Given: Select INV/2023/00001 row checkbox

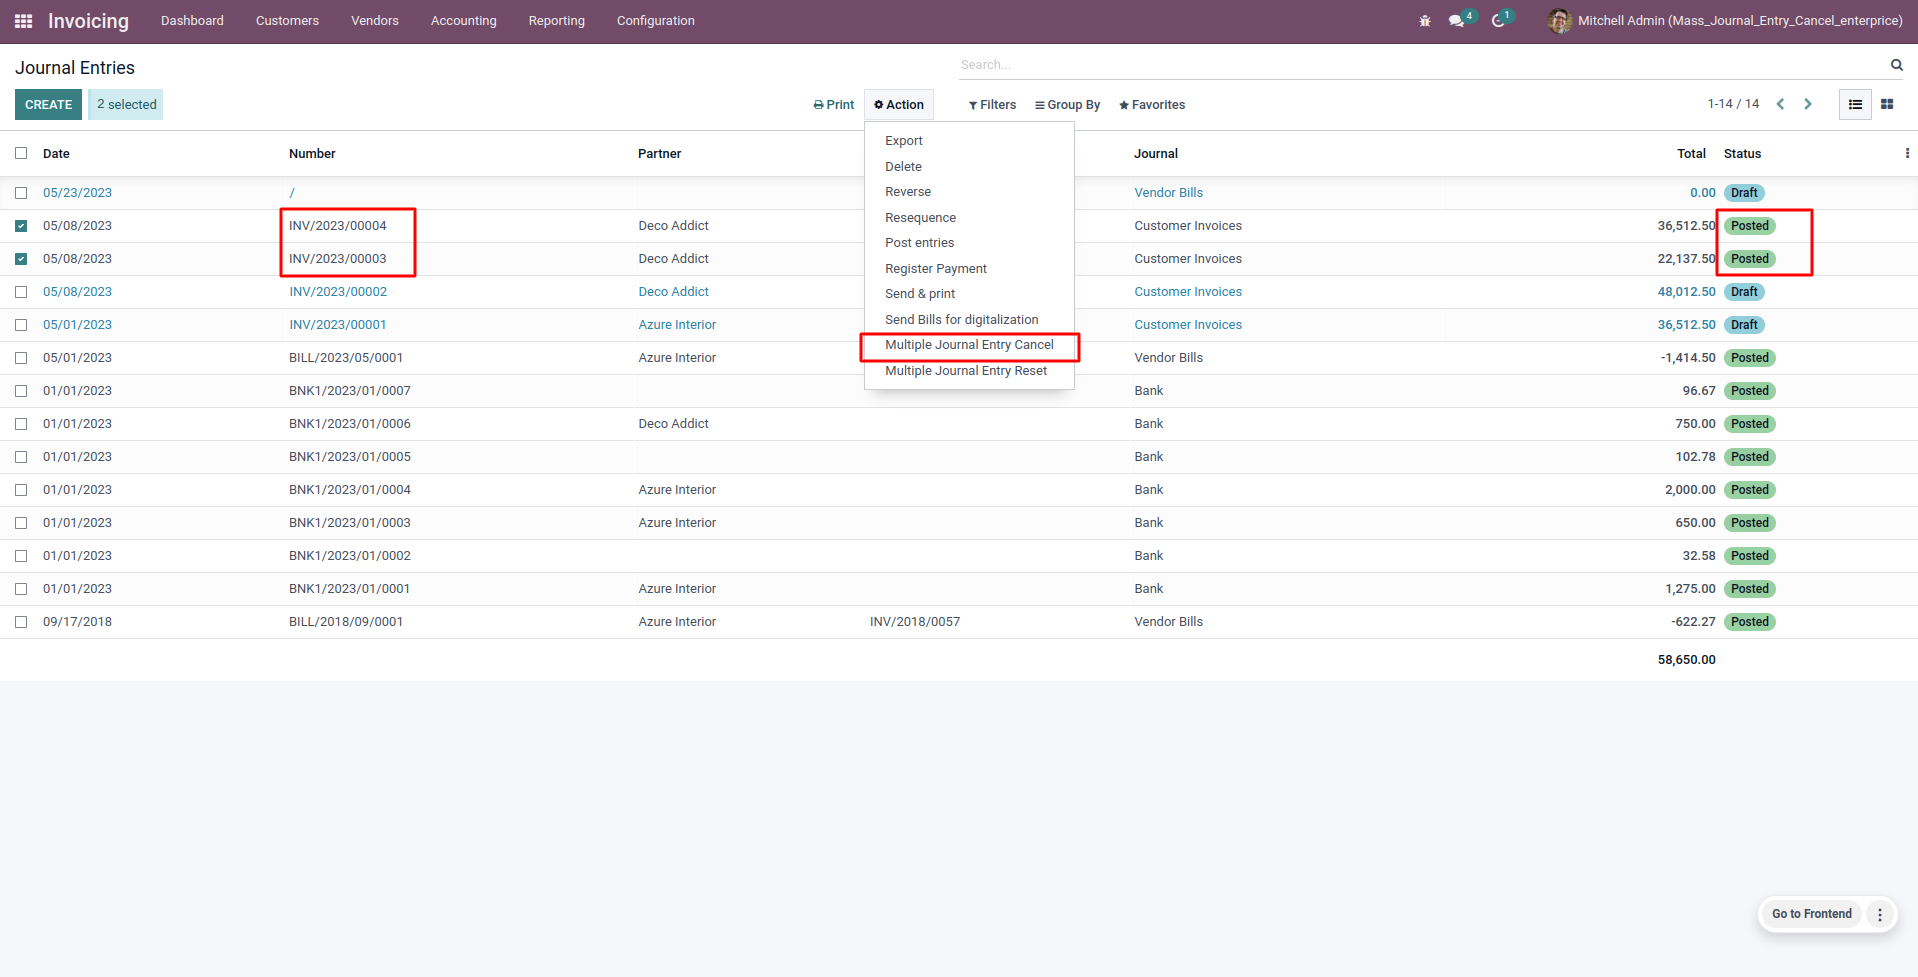Looking at the screenshot, I should [x=21, y=325].
